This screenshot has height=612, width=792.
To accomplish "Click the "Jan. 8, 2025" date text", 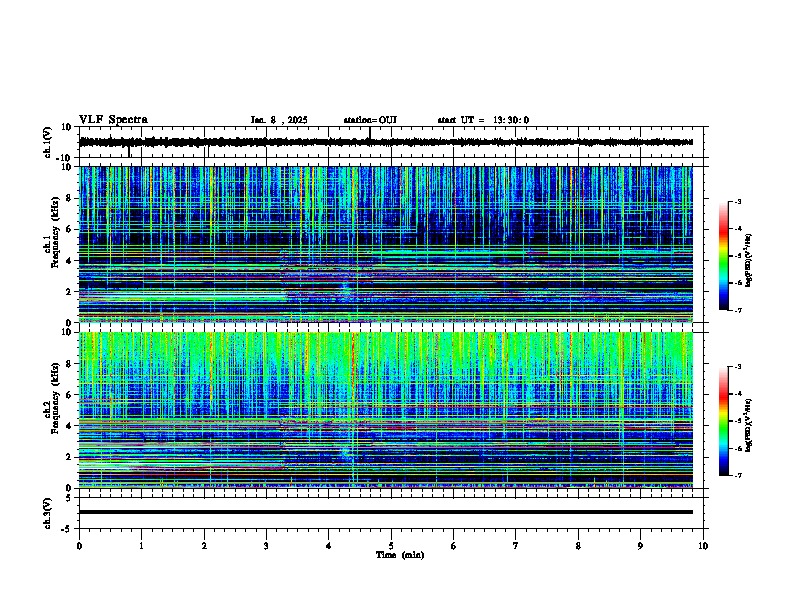I will tap(279, 120).
